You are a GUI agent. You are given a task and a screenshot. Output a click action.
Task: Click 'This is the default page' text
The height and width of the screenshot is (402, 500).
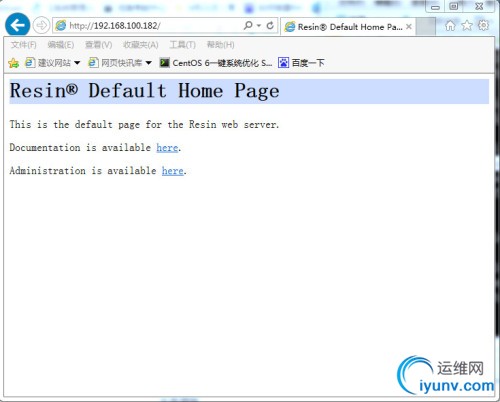(144, 125)
